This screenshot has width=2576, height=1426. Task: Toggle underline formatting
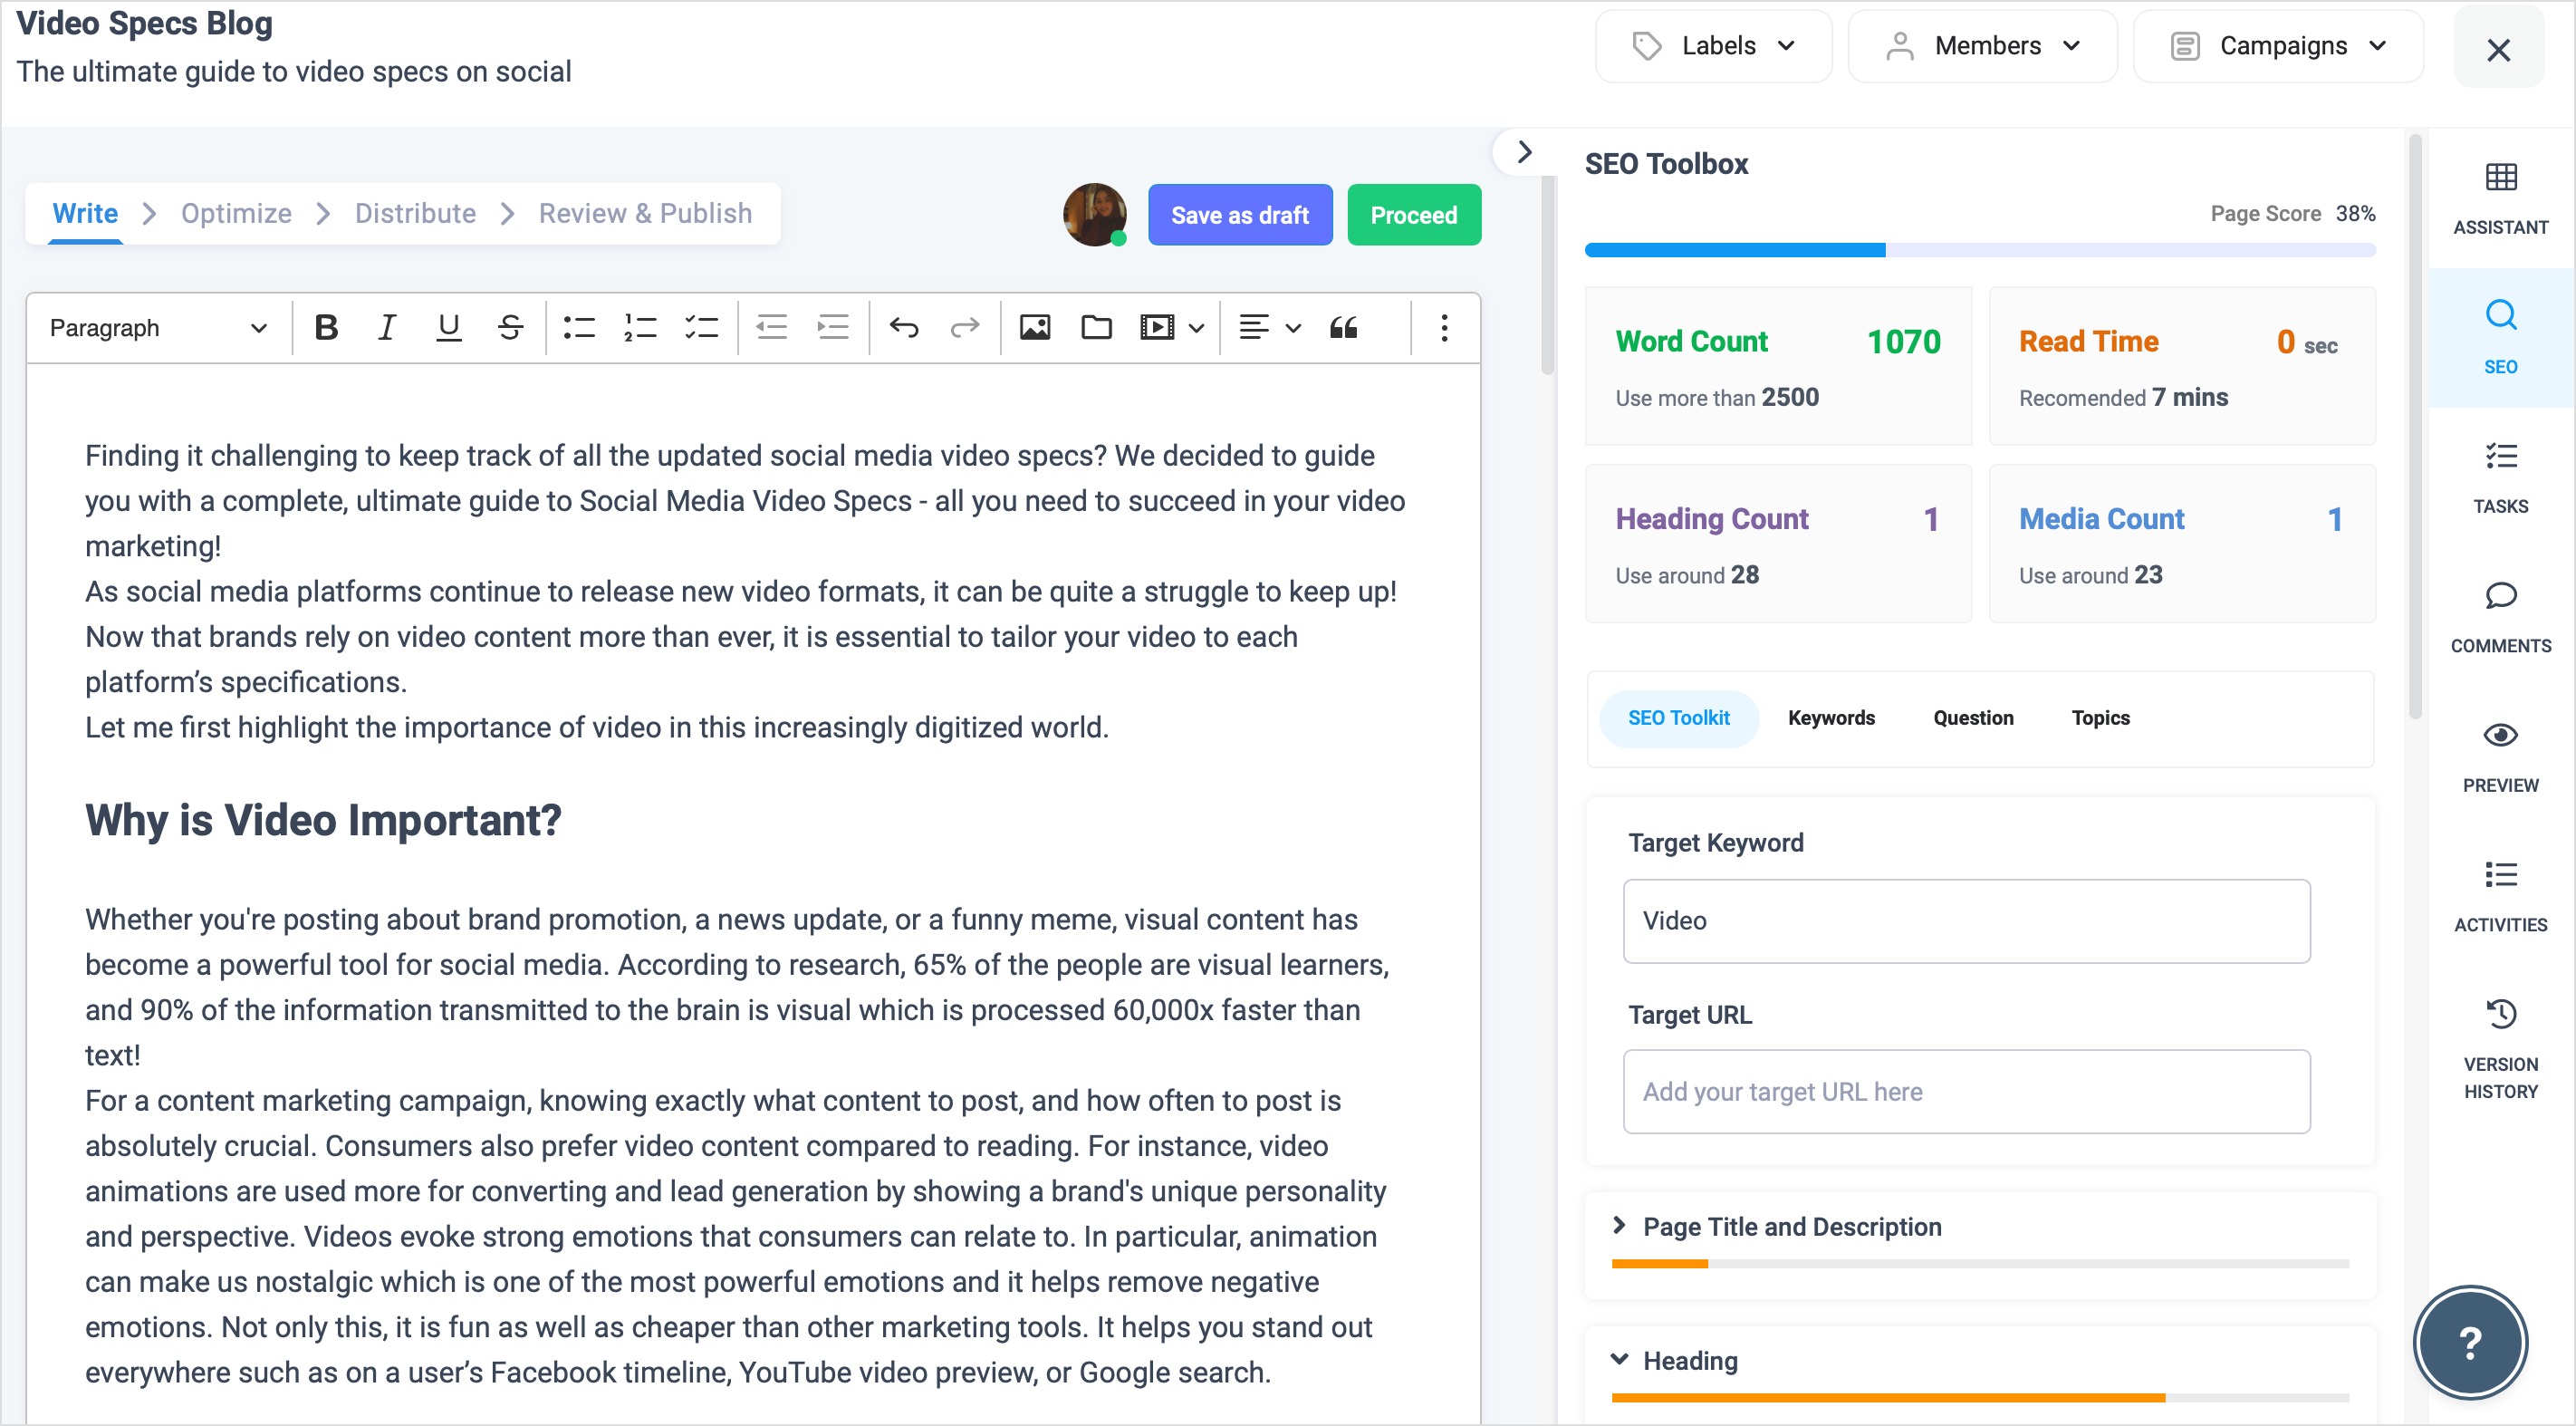[449, 328]
